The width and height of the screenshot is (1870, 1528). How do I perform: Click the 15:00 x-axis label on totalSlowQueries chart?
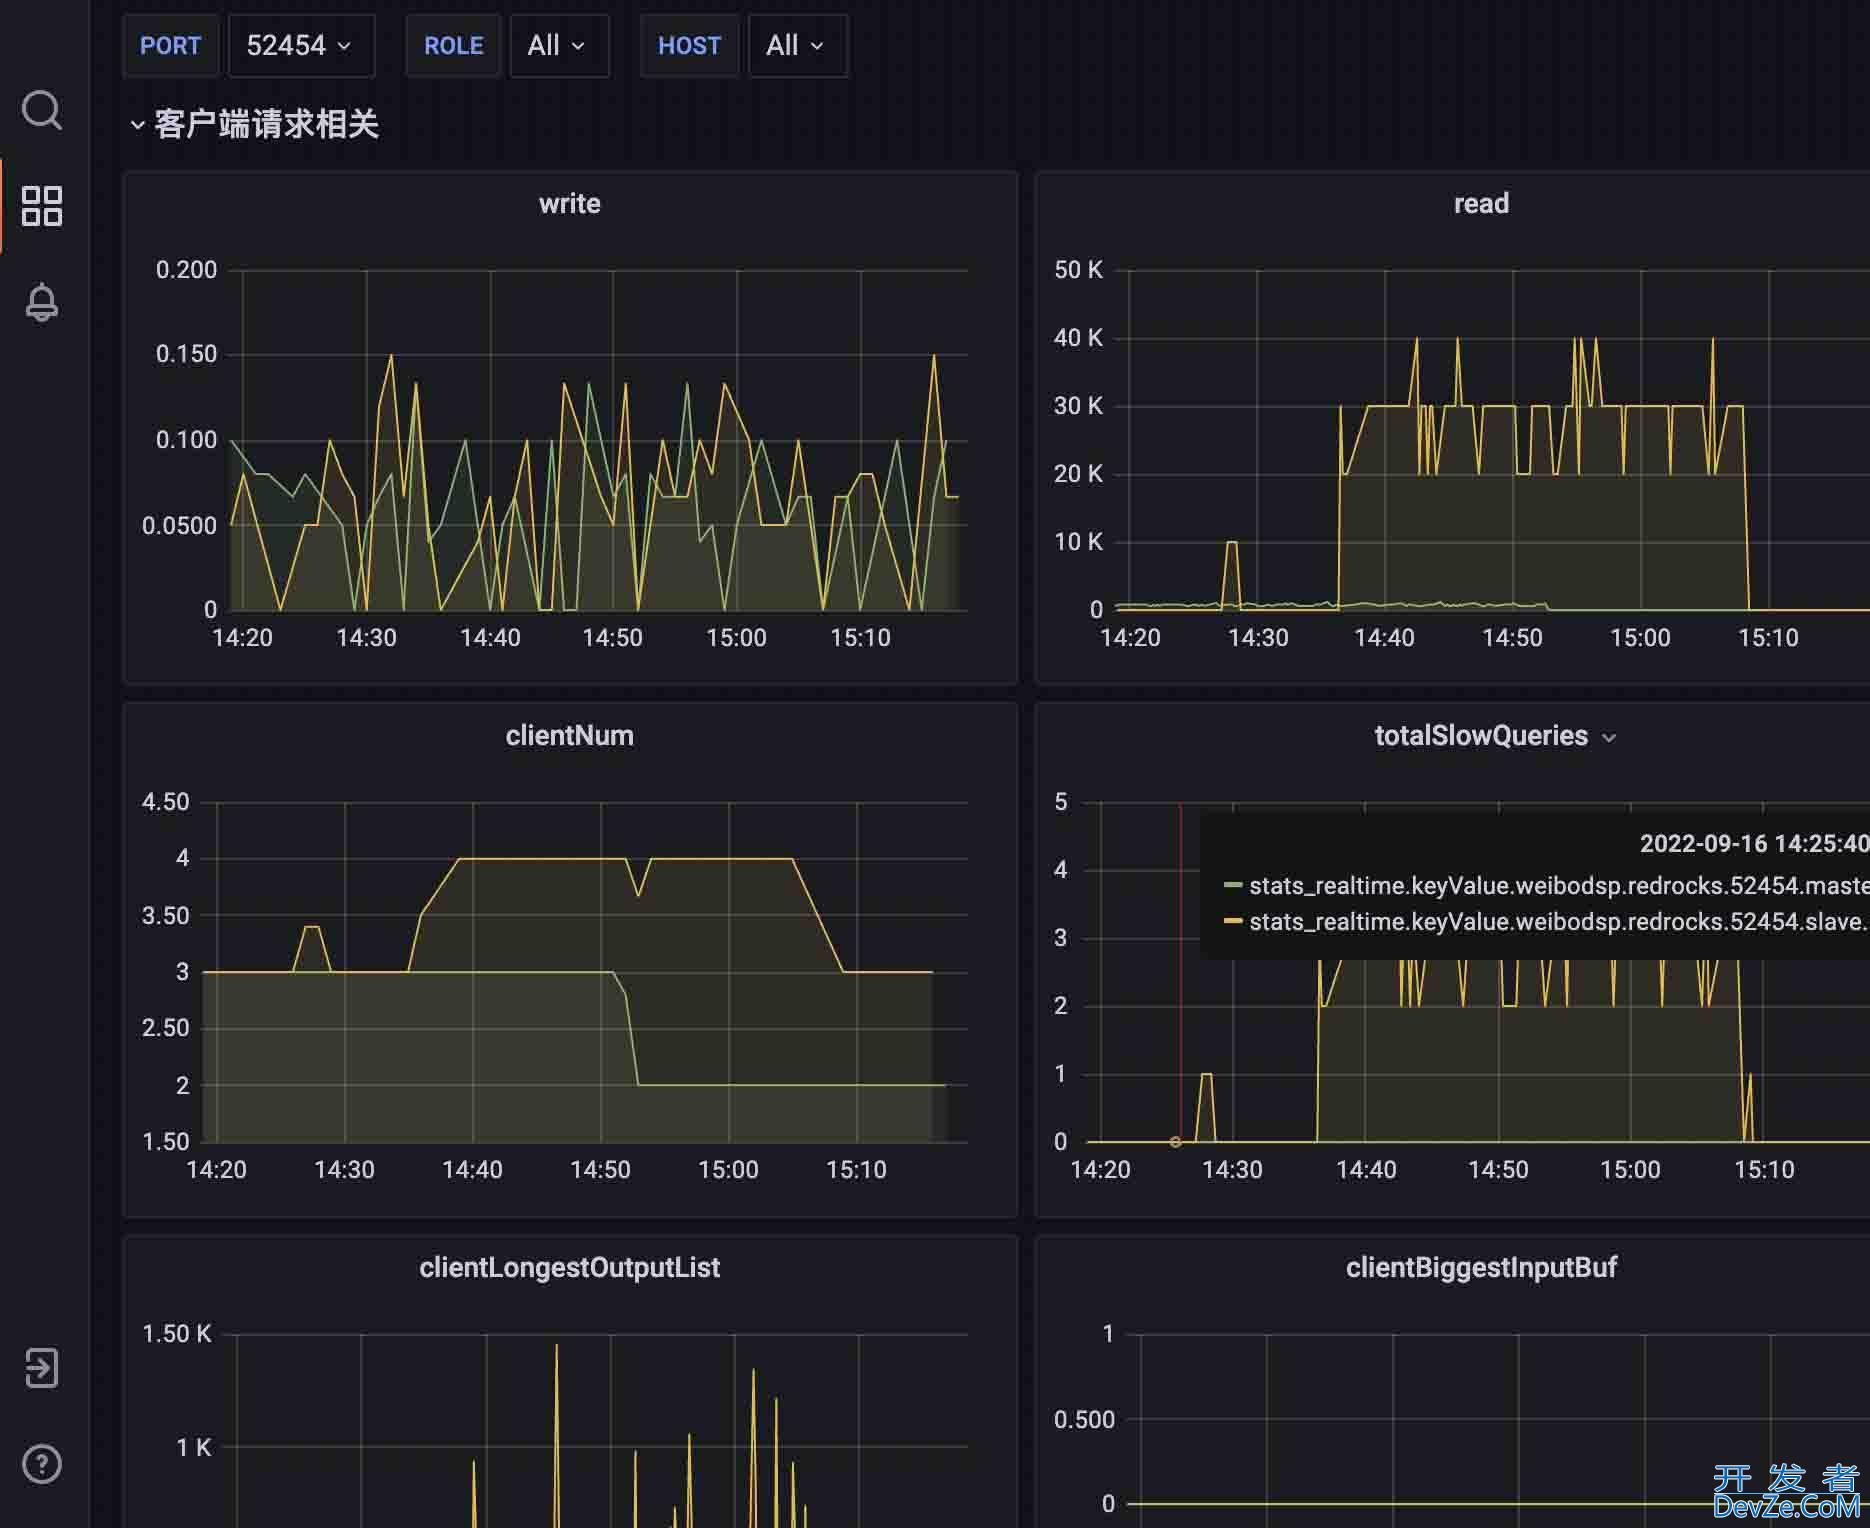coord(1630,1170)
